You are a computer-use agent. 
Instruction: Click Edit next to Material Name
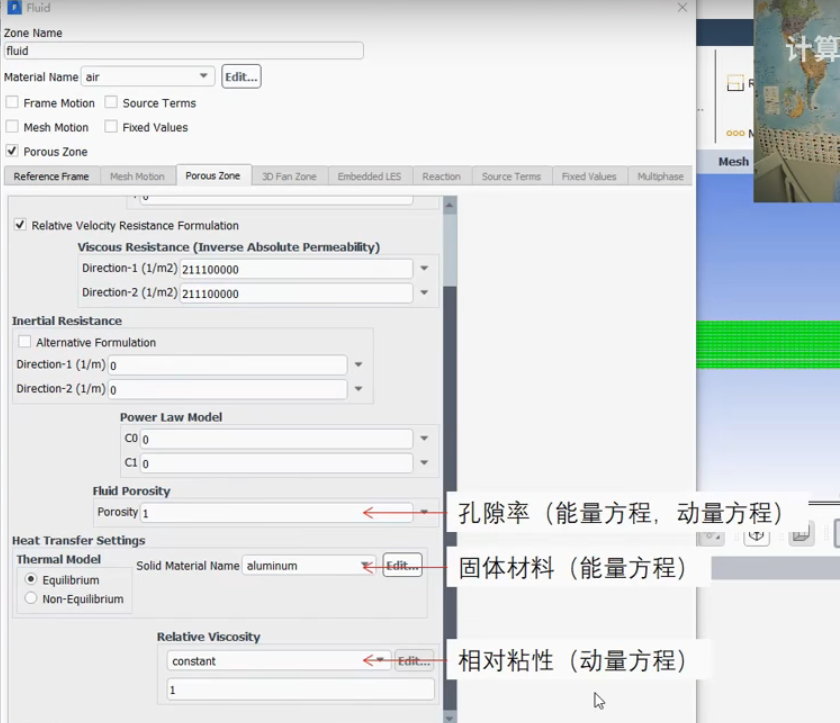click(x=240, y=76)
